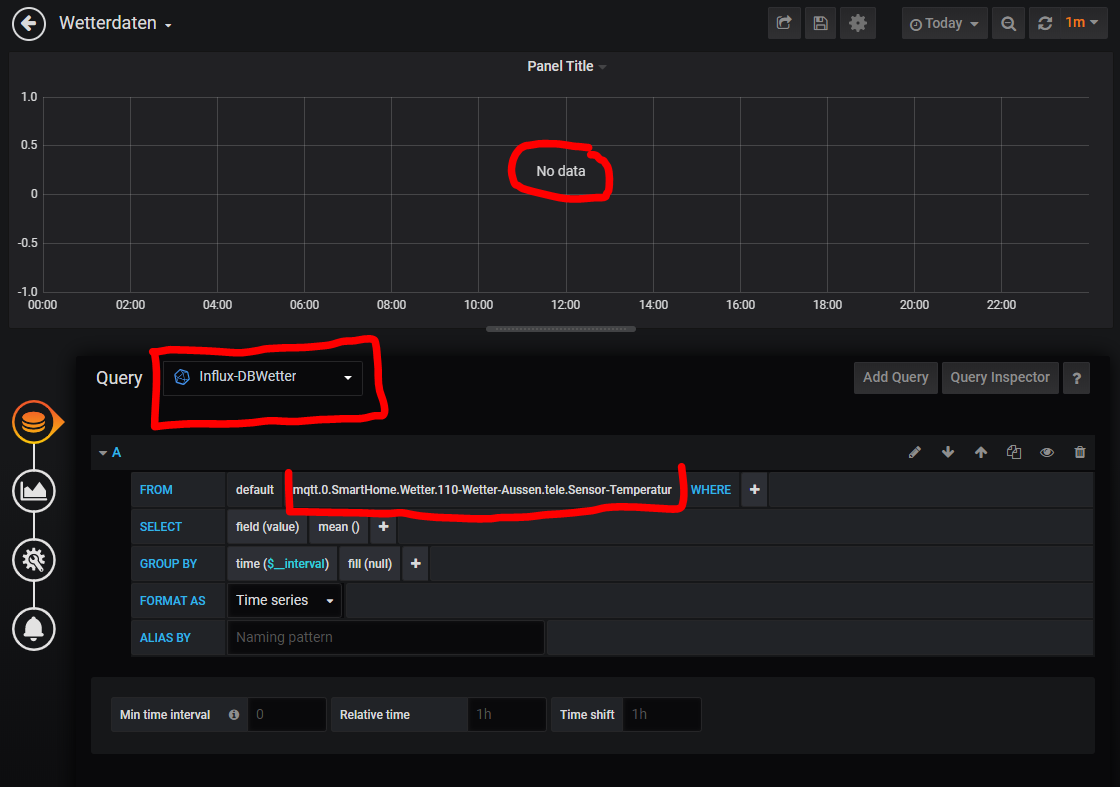Screen dimensions: 1120x787
Task: Grab the panel resize handle bar
Action: (561, 329)
